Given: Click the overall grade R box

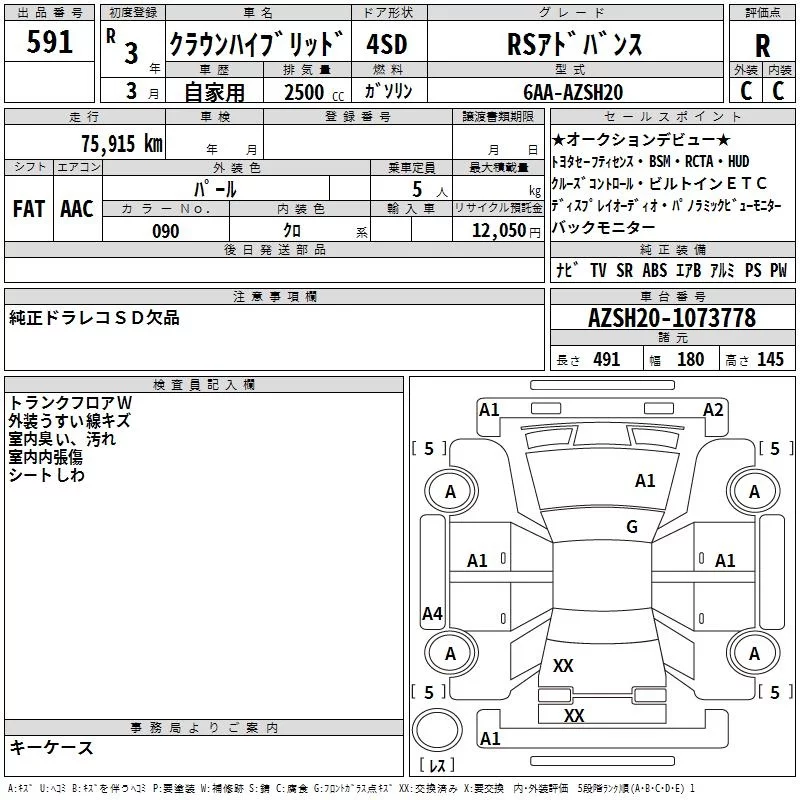Looking at the screenshot, I should [762, 44].
